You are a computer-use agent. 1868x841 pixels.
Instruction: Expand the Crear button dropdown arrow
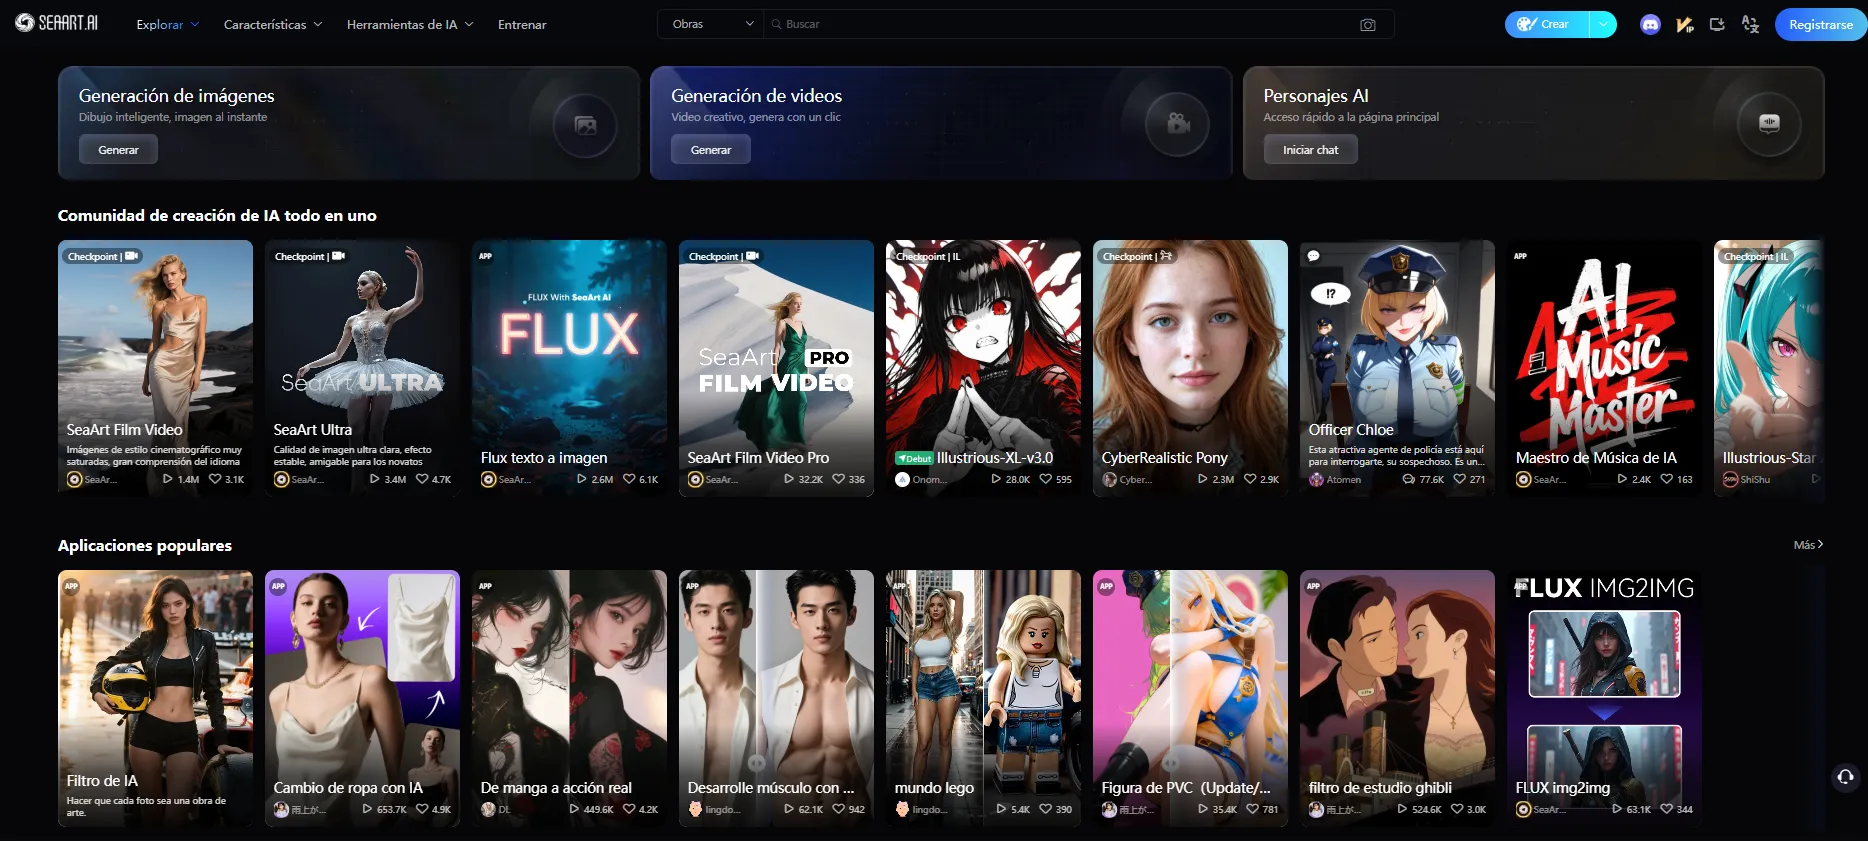(1603, 24)
